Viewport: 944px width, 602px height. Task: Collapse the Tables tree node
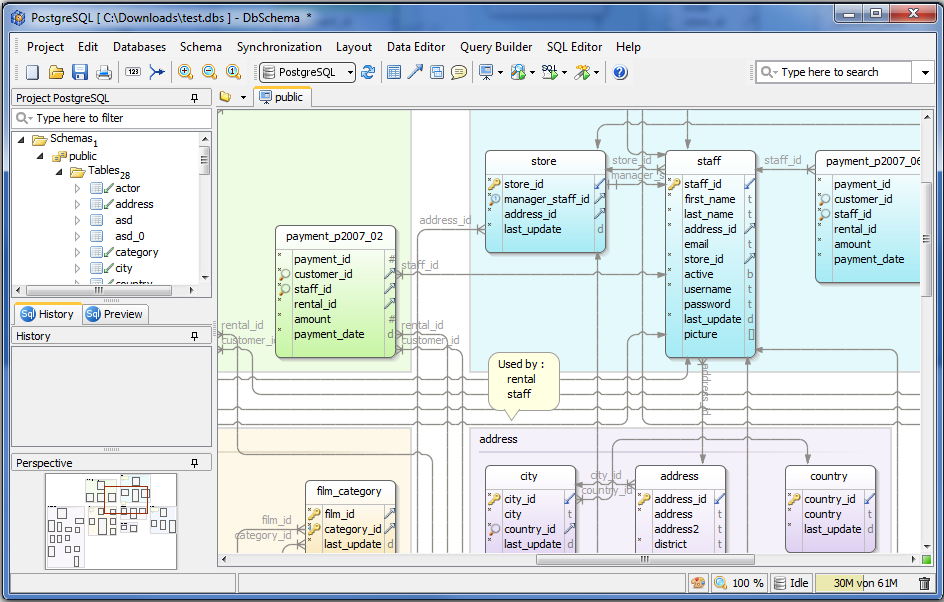coord(61,172)
